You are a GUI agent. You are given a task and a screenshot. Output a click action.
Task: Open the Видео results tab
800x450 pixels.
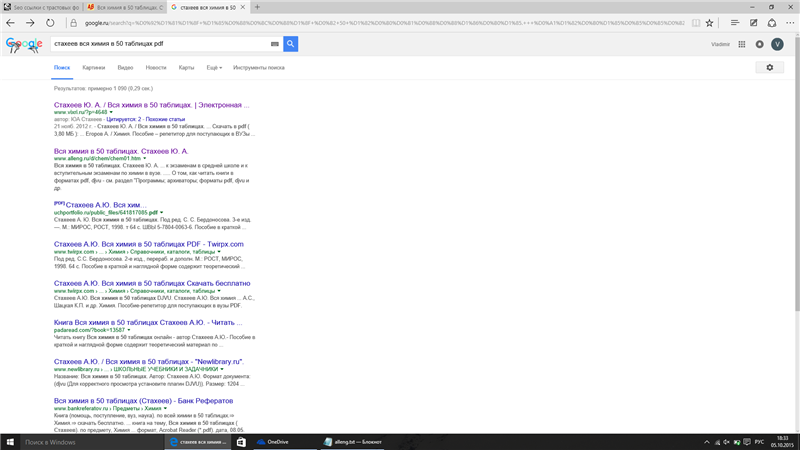coord(125,67)
